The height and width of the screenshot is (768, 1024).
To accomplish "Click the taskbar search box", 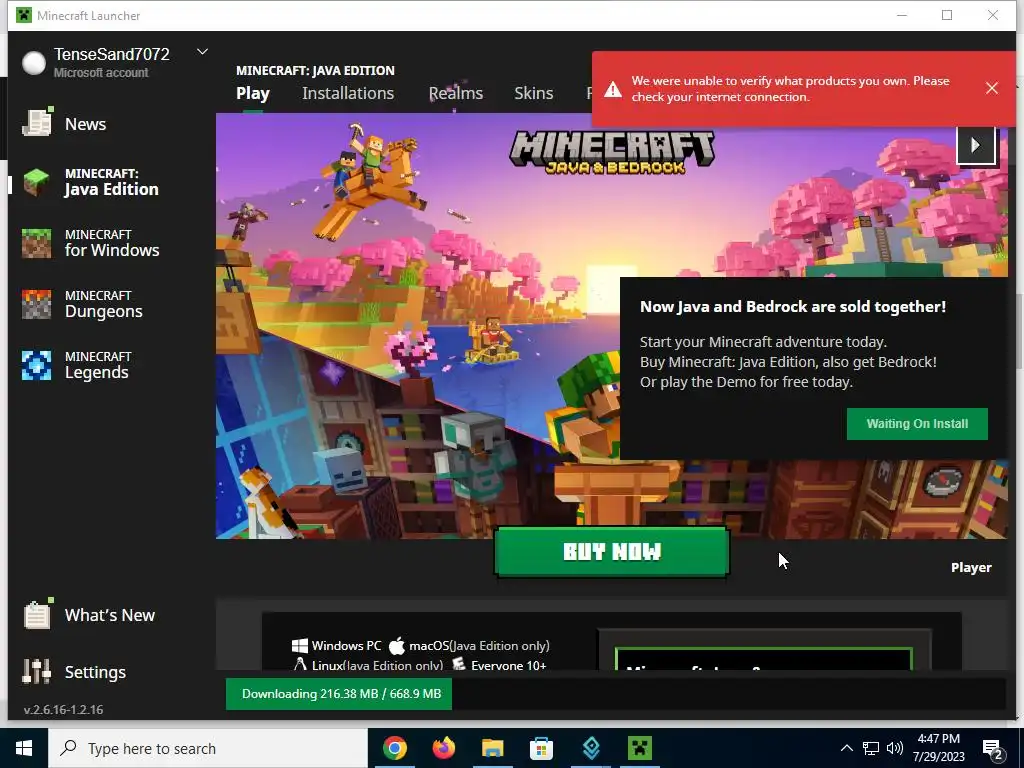I will pos(208,748).
